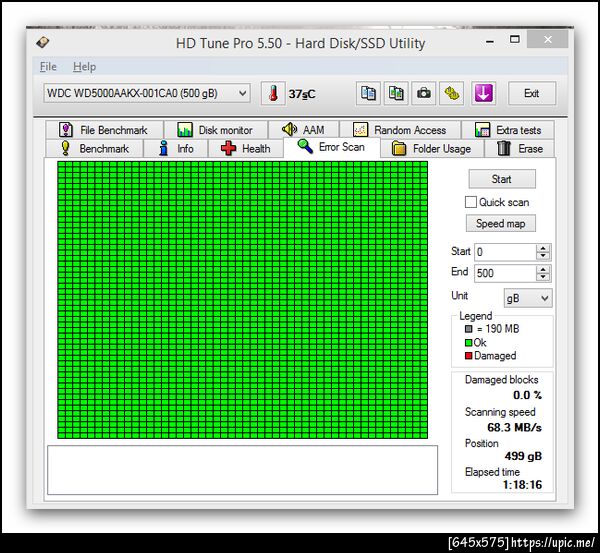This screenshot has width=600, height=553.
Task: Switch to the Random Access tab
Action: click(x=400, y=130)
